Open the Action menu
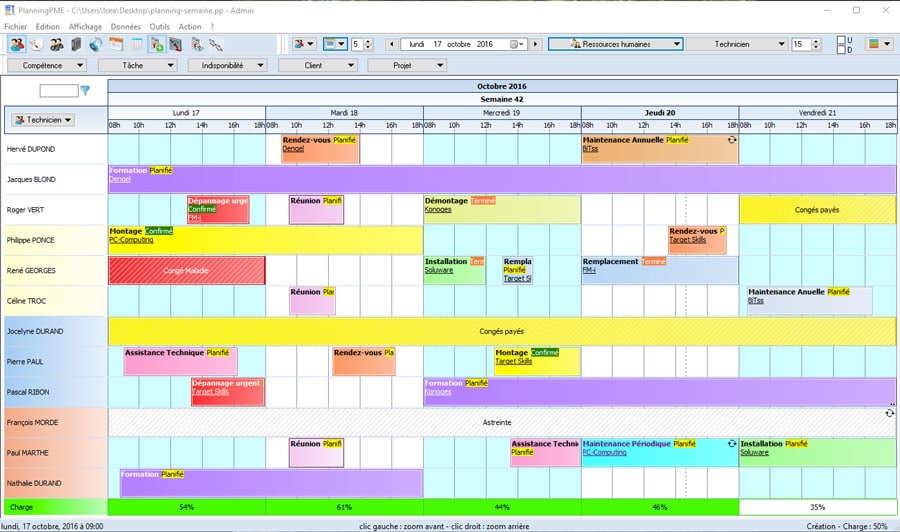Screen dimensions: 900x532 190,26
